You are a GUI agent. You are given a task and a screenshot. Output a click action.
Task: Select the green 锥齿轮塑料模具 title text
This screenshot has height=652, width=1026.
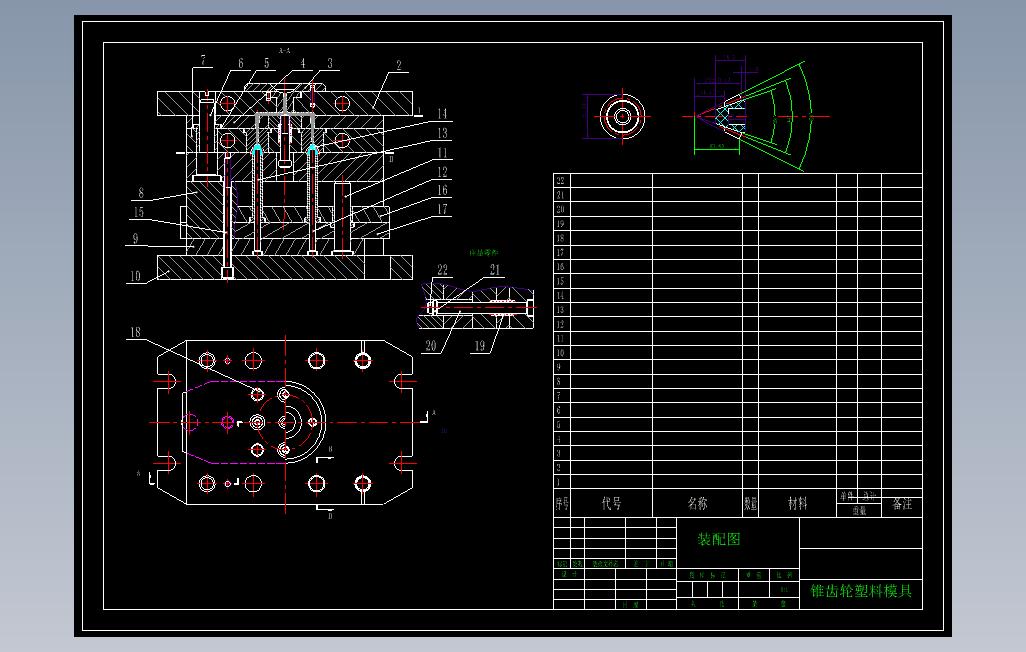pos(861,591)
